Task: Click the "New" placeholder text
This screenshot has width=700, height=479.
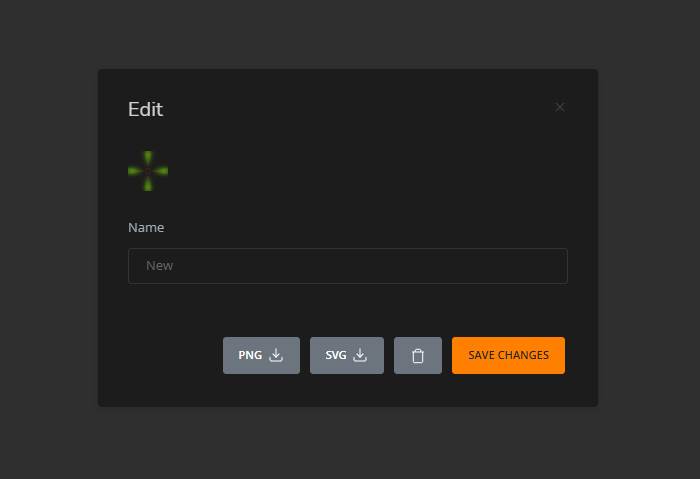Action: coord(160,266)
